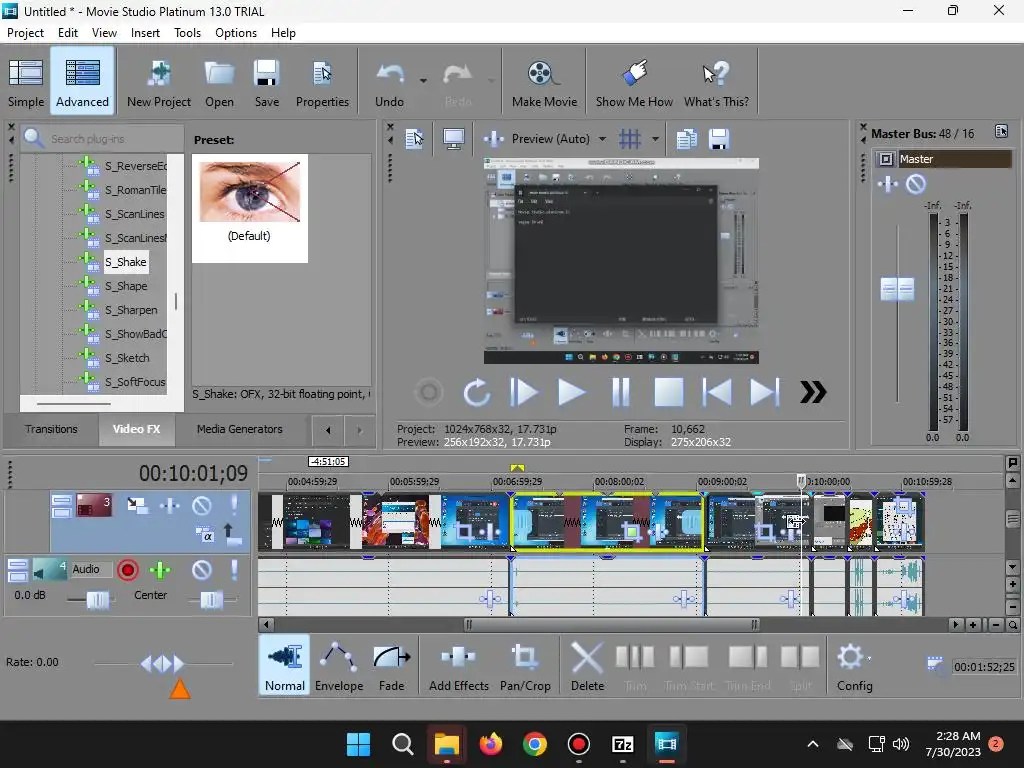Select the Envelope edit tool
This screenshot has height=768, width=1024.
pos(339,665)
